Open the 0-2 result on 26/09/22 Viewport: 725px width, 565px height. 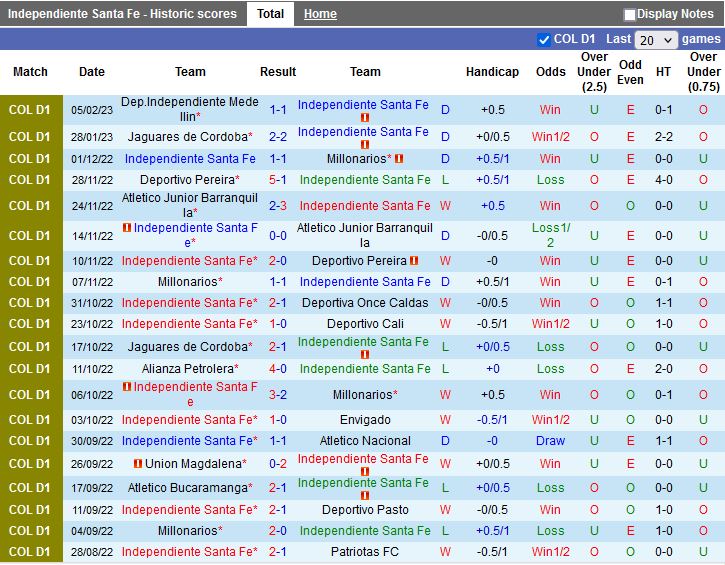278,463
